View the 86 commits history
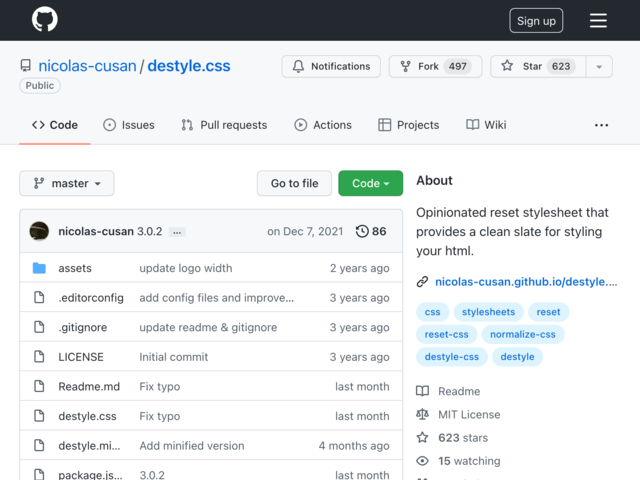Image resolution: width=640 pixels, height=480 pixels. pos(371,231)
